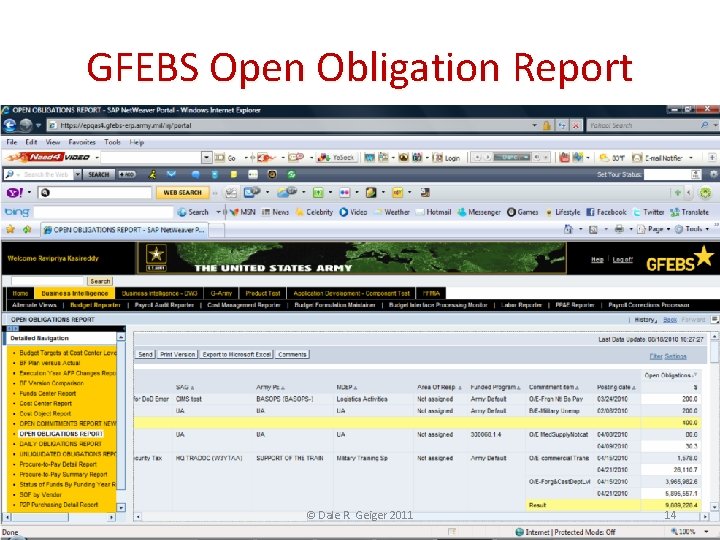Click the IE Print icon

(x=619, y=229)
